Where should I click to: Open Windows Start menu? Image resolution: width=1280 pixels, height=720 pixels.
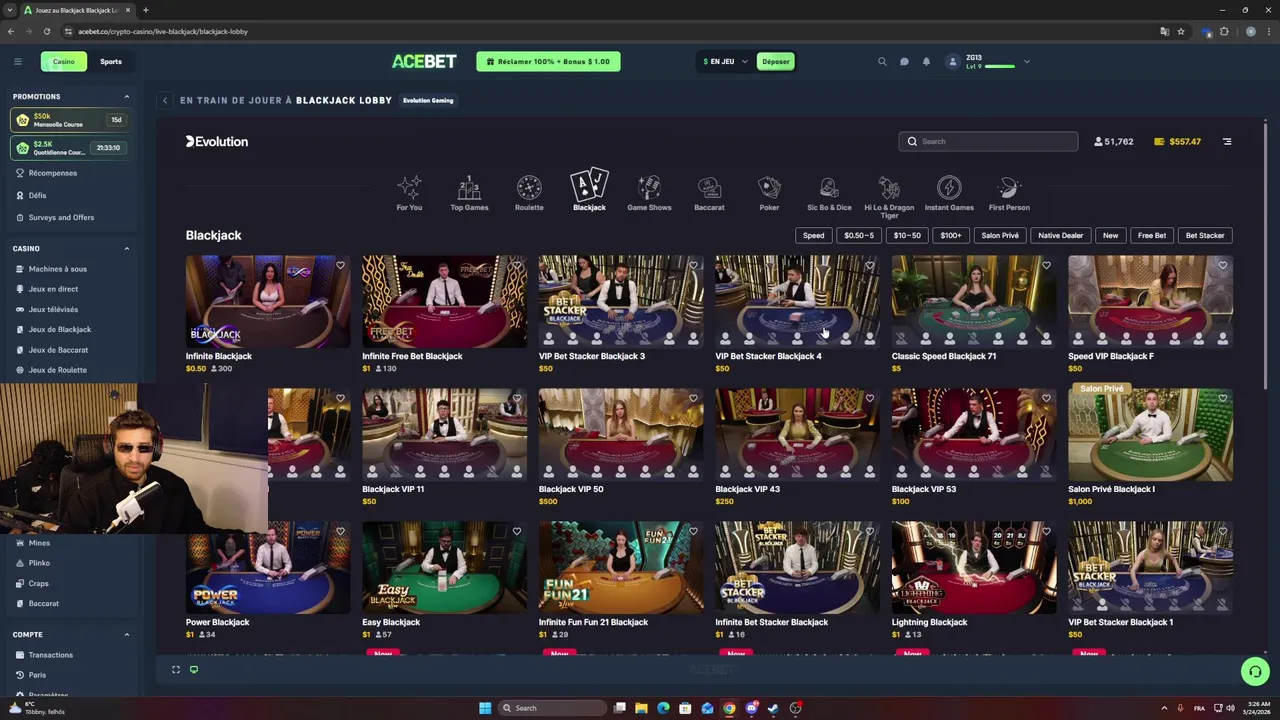(485, 708)
